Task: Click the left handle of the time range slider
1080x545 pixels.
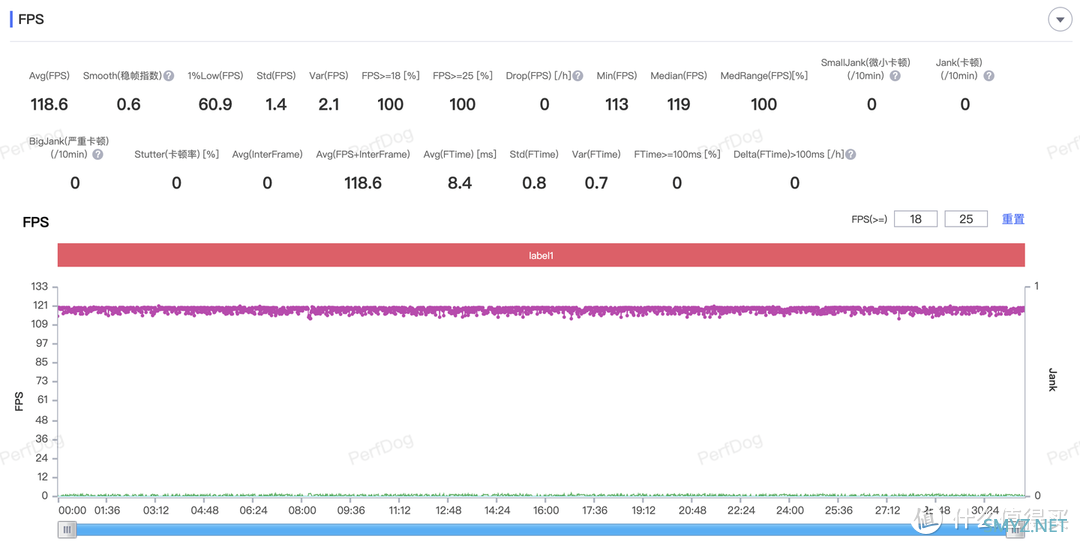Action: 67,530
